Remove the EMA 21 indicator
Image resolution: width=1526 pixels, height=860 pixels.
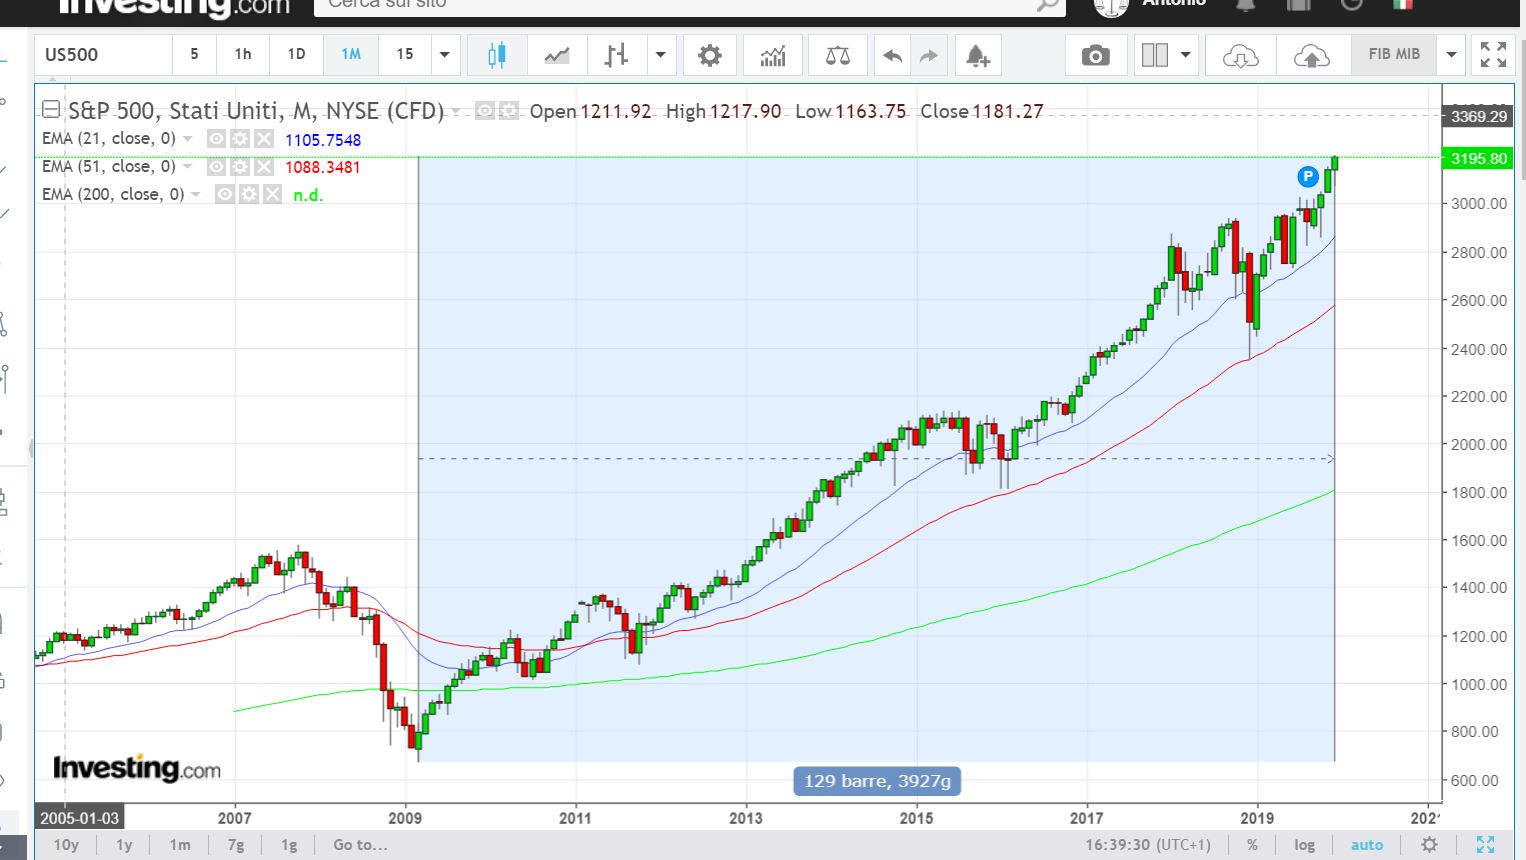(x=263, y=139)
